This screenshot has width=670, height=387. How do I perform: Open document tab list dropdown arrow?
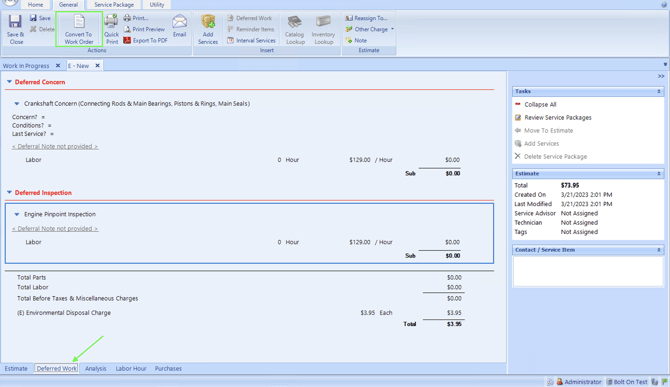[x=665, y=65]
